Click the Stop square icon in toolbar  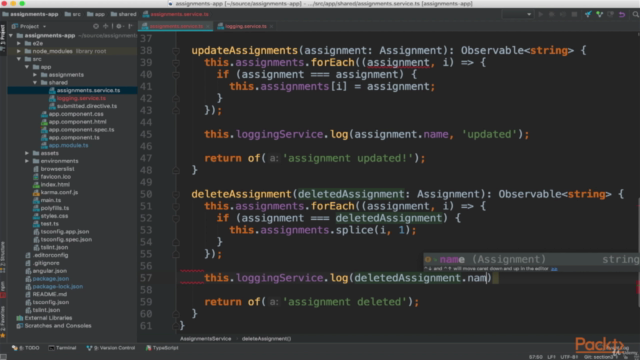click(x=574, y=14)
